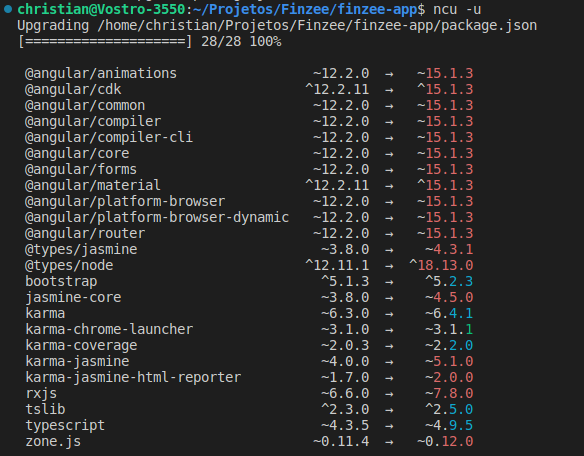Click new version ~2.2.0 for karma-coverage
Viewport: 584px width, 456px height.
pos(449,346)
